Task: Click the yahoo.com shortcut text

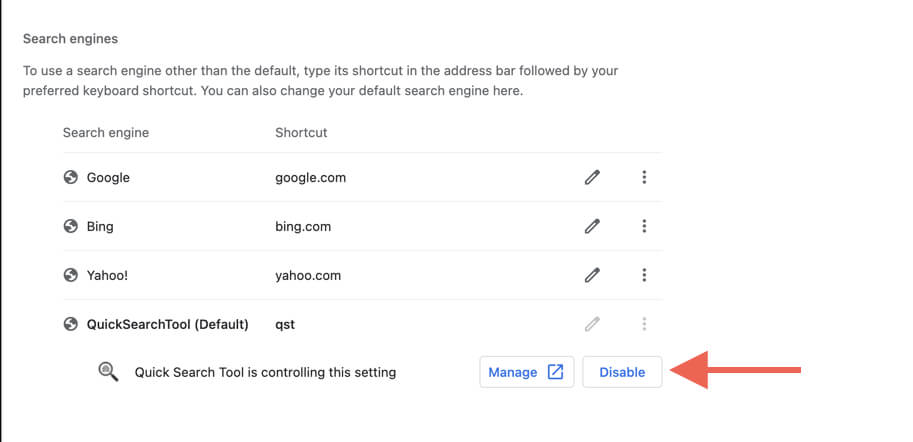Action: click(309, 275)
